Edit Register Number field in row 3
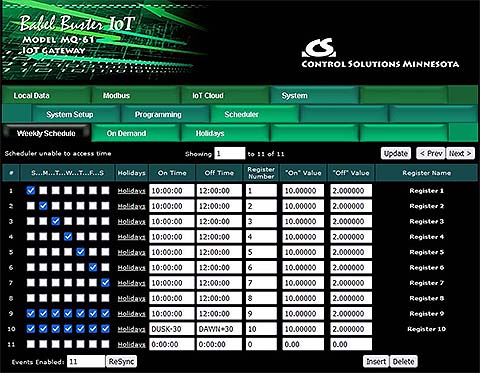 [261, 221]
